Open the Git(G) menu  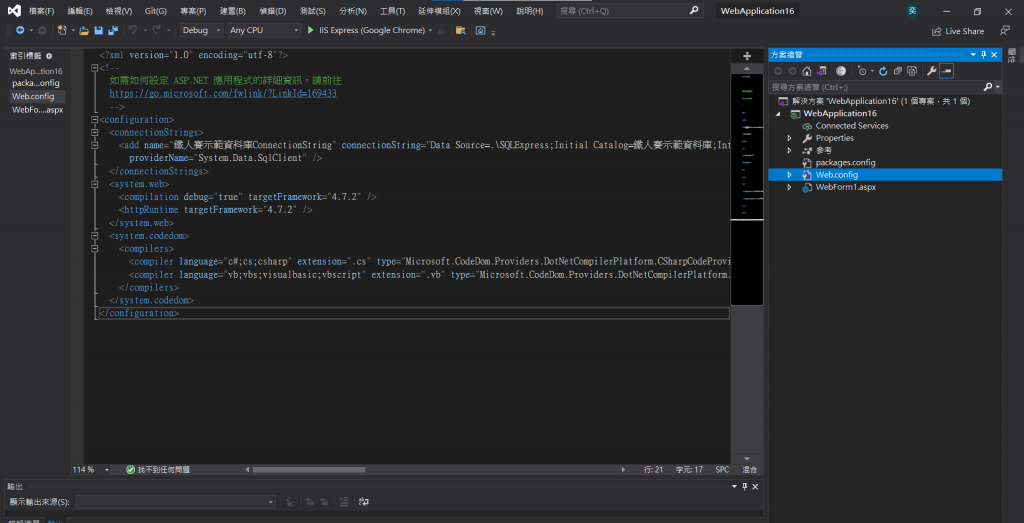(x=155, y=12)
